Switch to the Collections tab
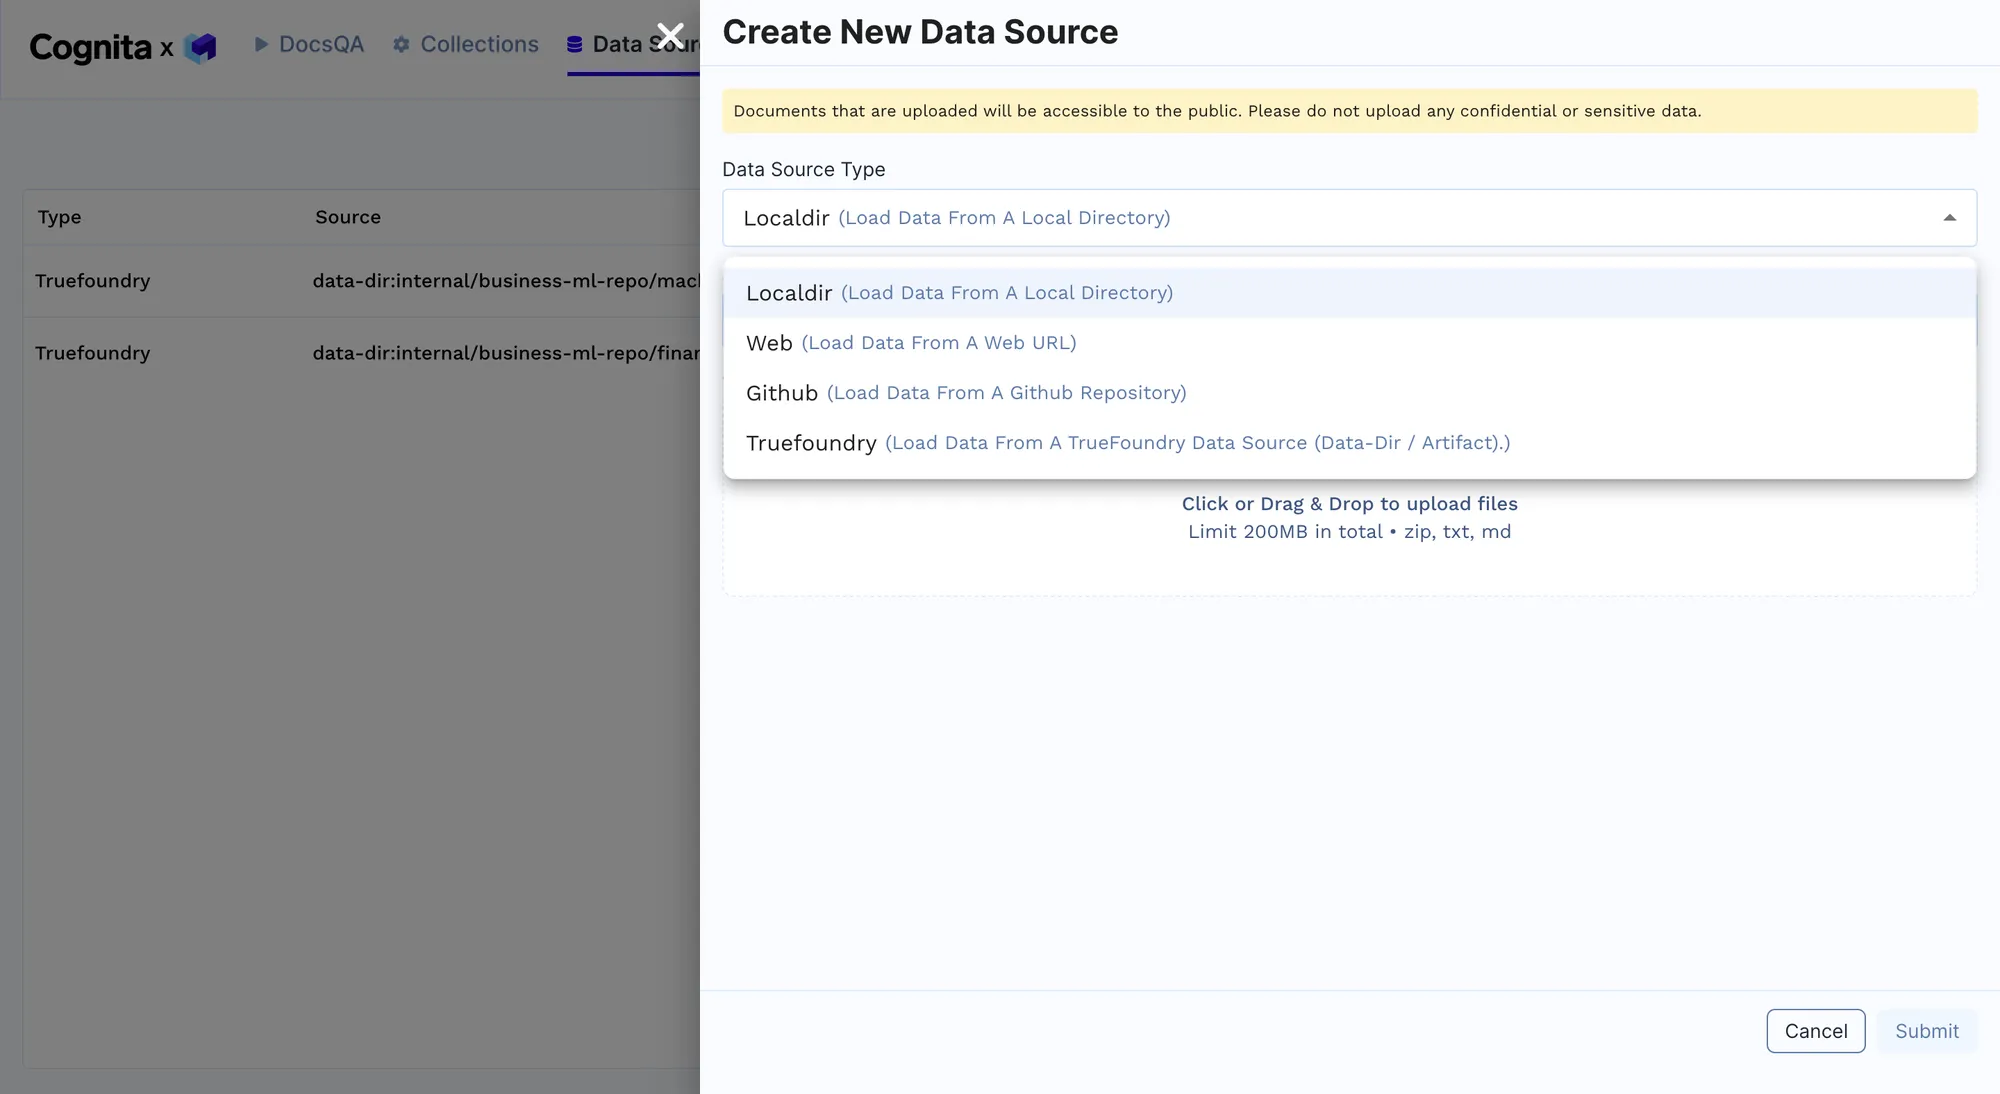 [478, 44]
